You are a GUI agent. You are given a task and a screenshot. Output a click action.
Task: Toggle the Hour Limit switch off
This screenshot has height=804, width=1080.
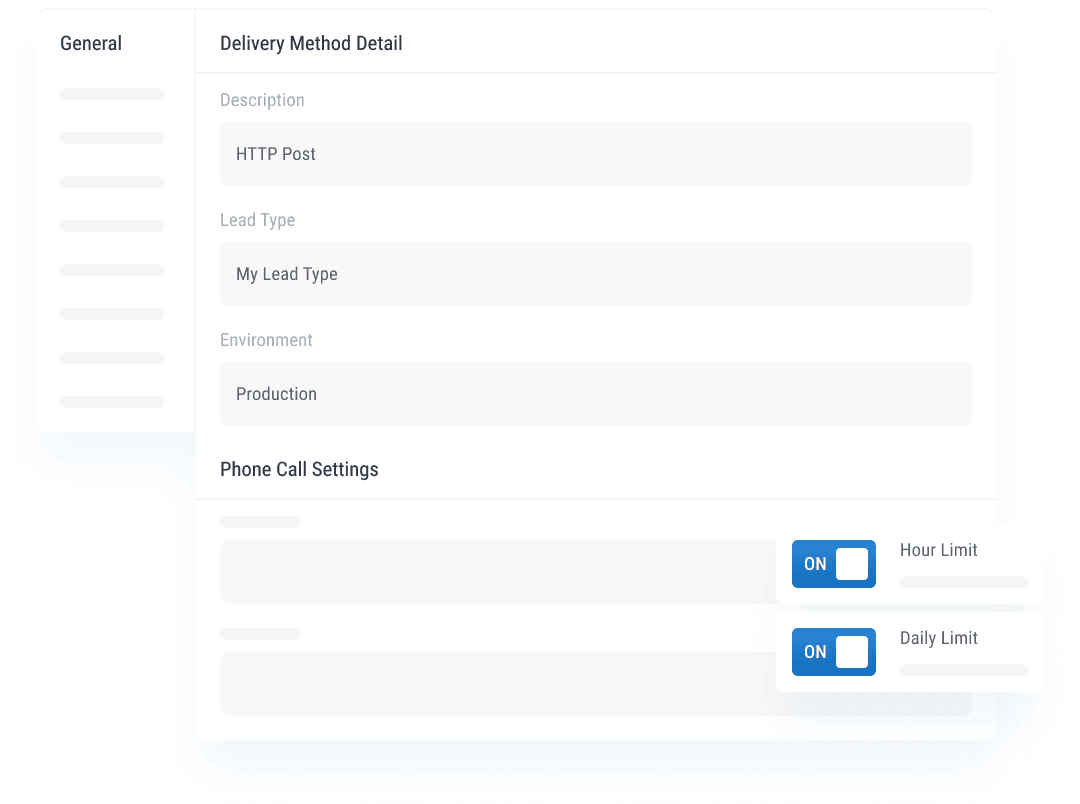point(833,564)
